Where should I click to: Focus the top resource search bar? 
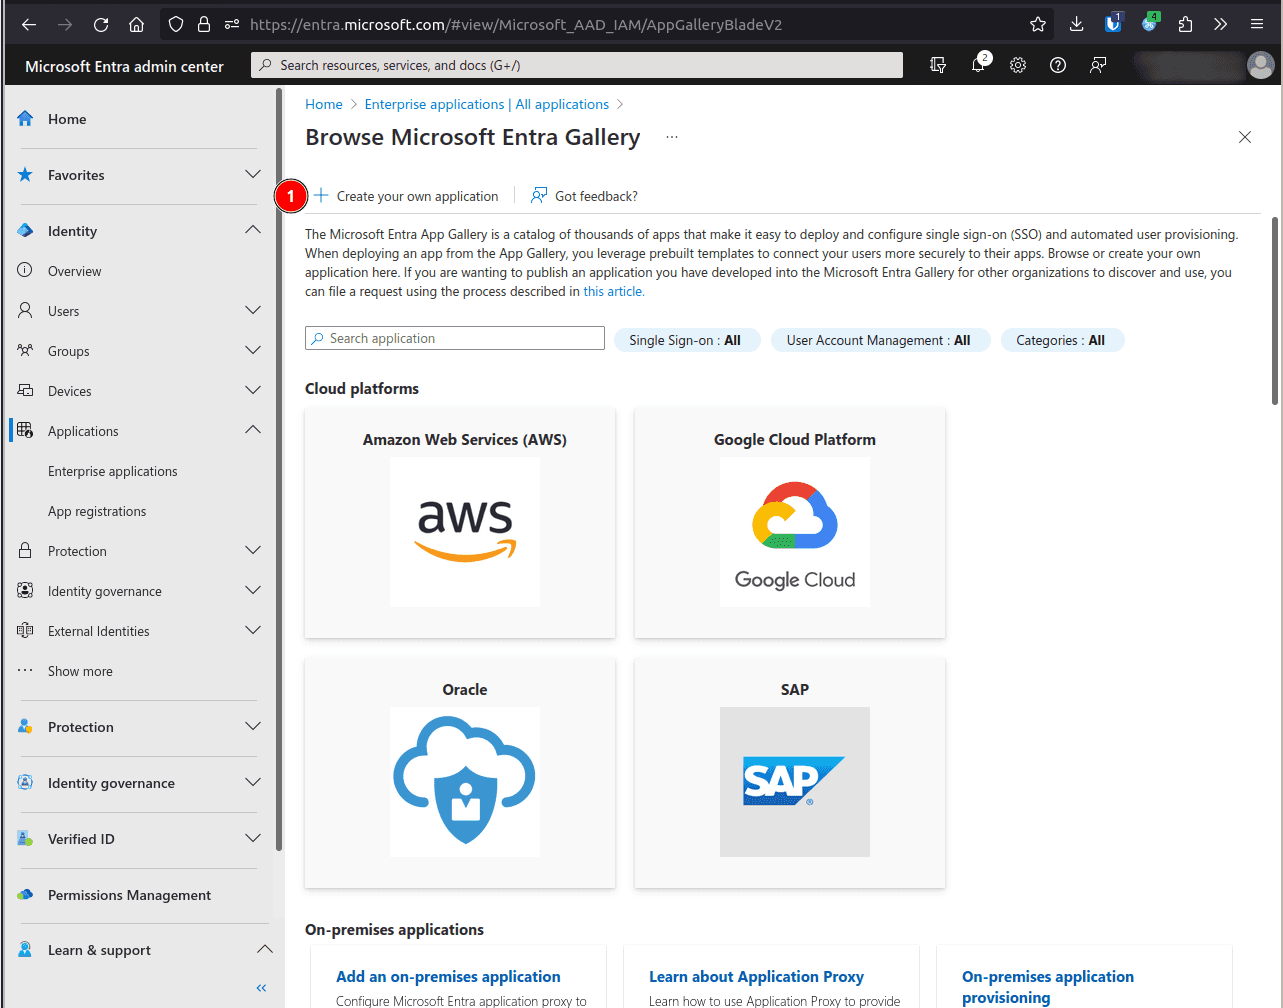coord(577,65)
